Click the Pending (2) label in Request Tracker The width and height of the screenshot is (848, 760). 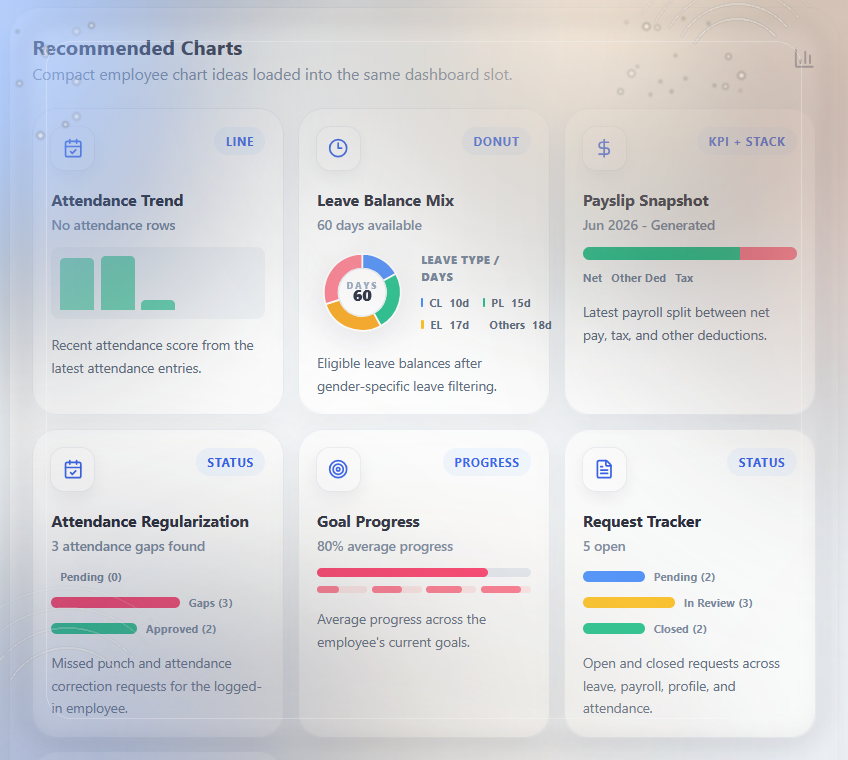pos(684,577)
